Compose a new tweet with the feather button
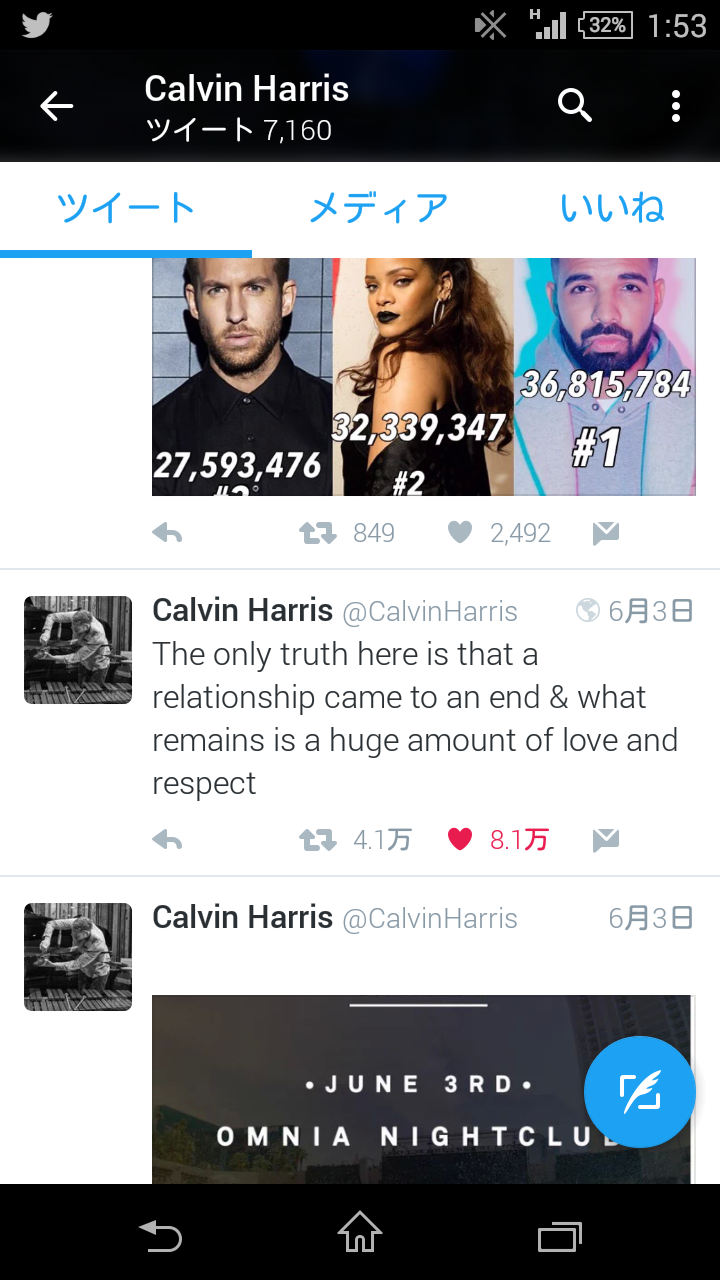This screenshot has width=720, height=1280. coord(640,1092)
